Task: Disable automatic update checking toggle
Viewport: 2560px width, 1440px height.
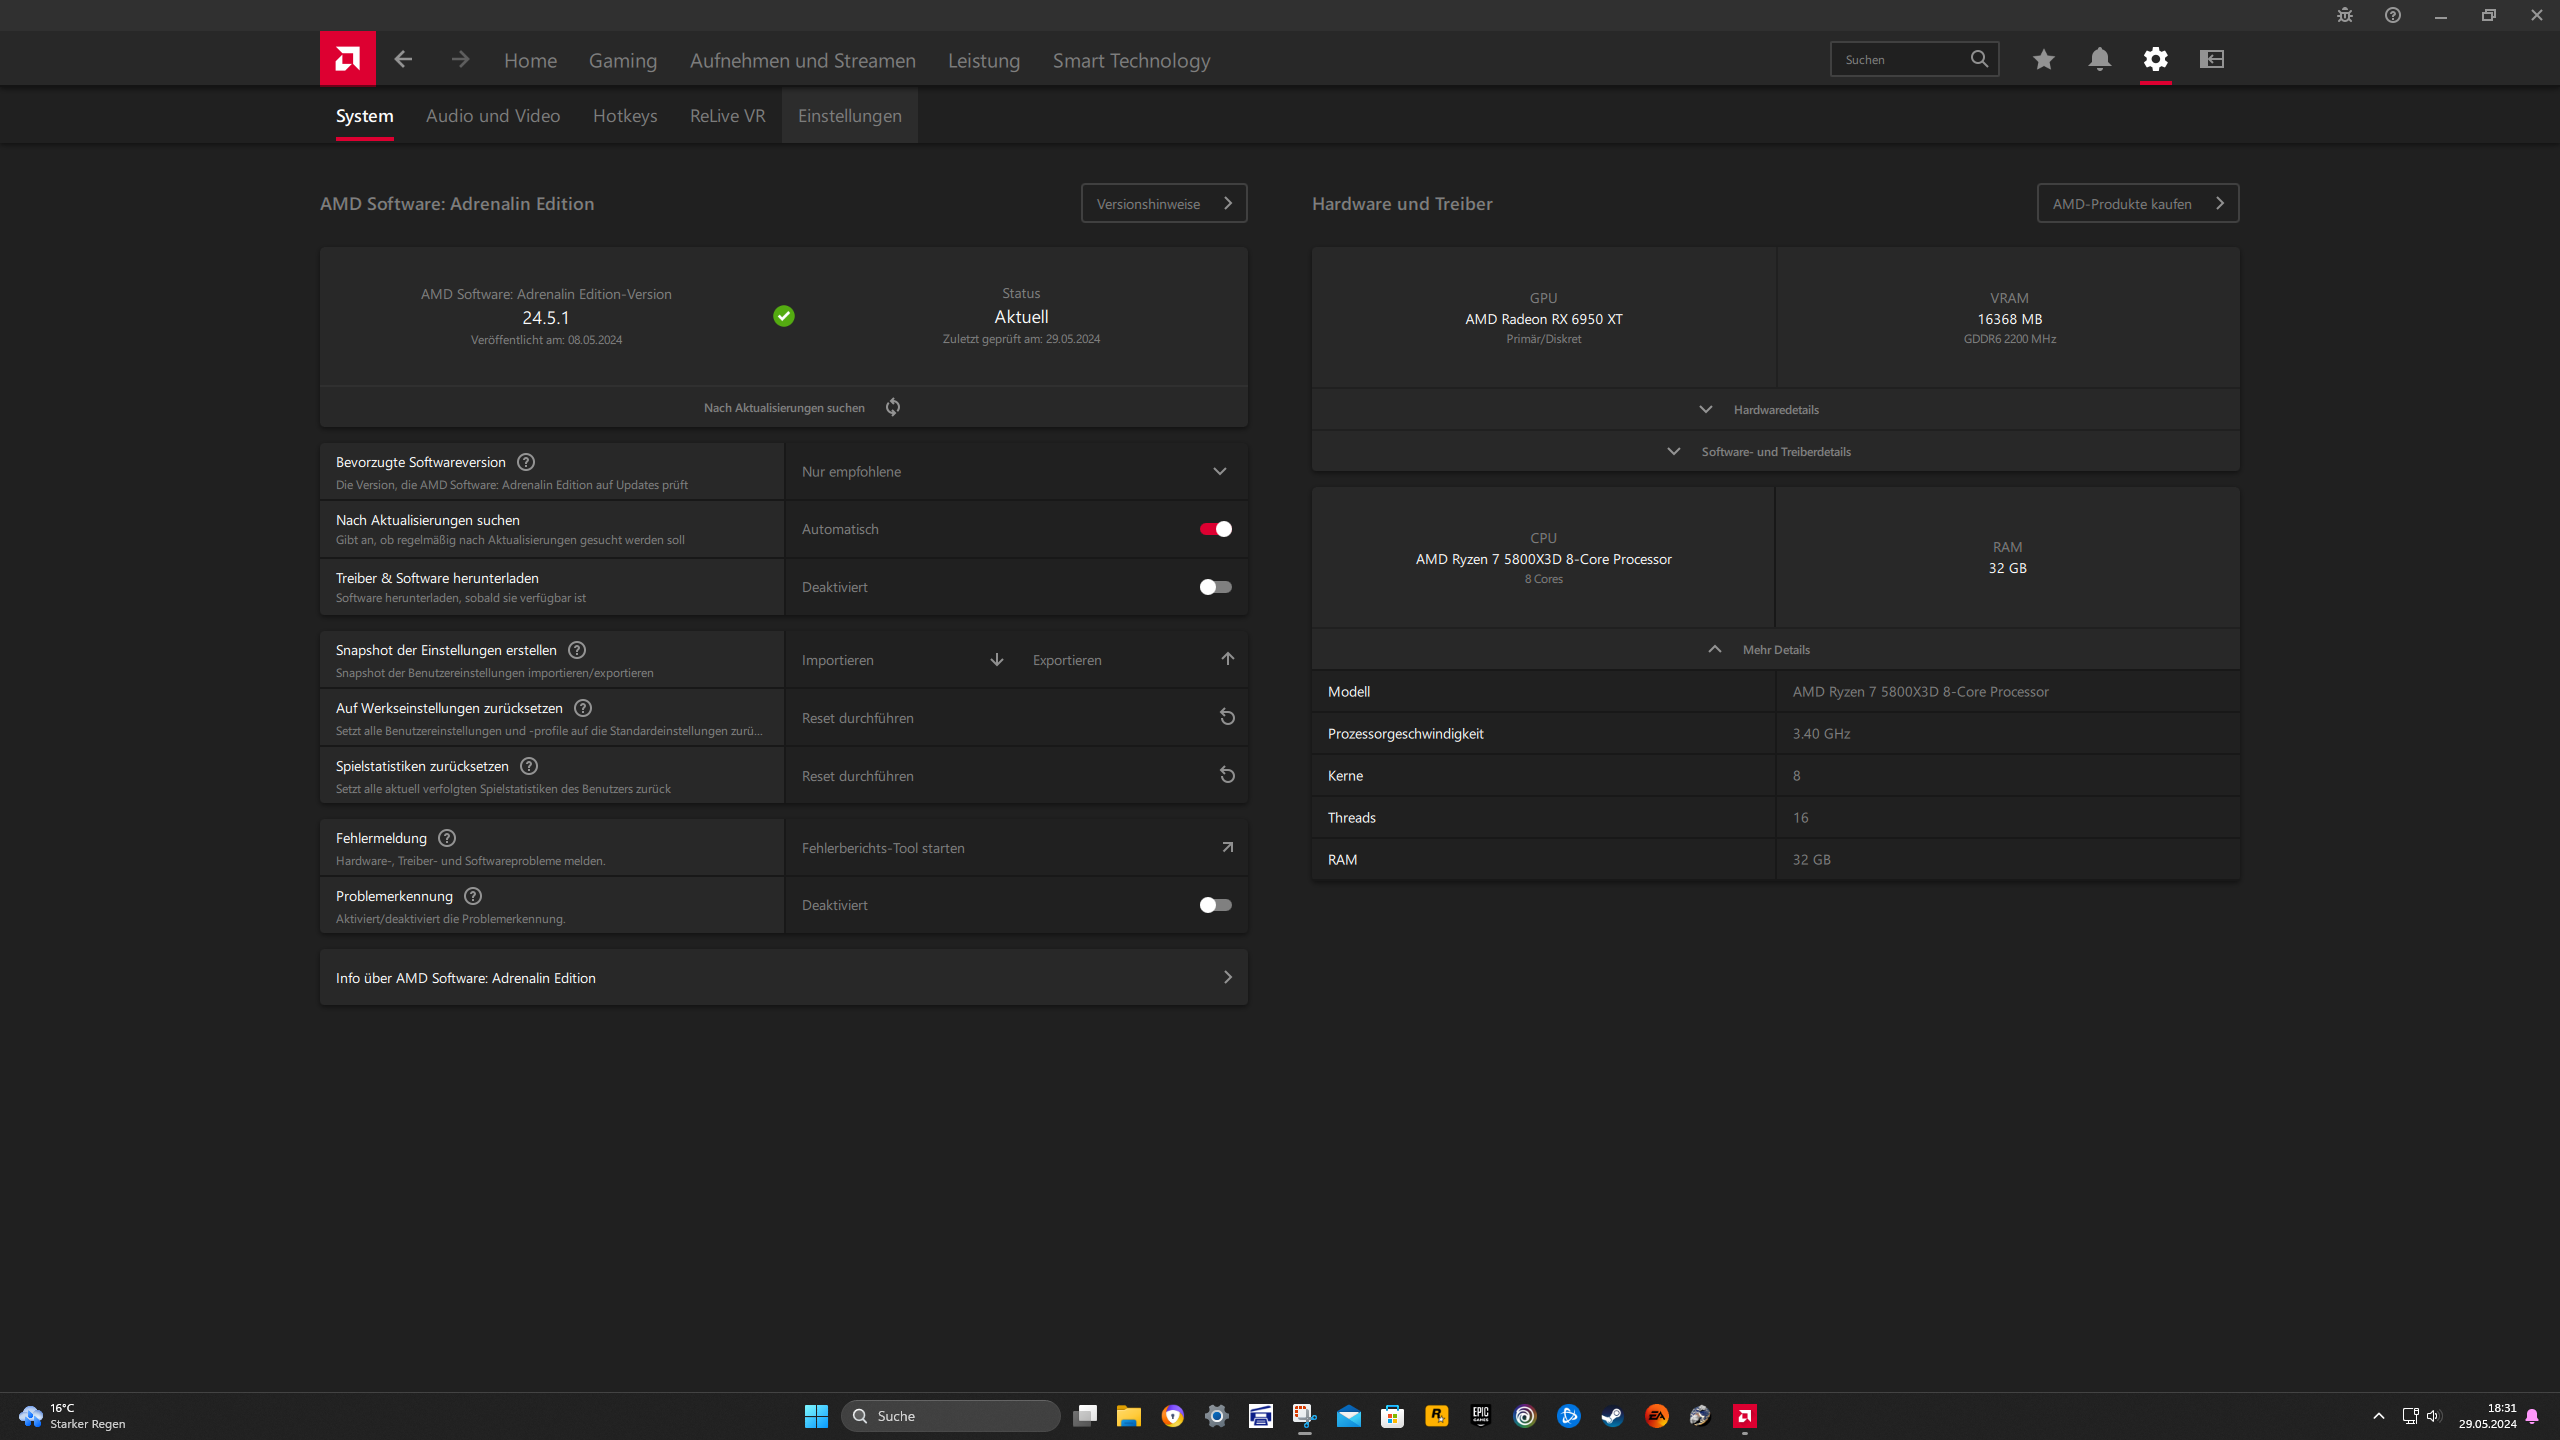Action: [1215, 529]
